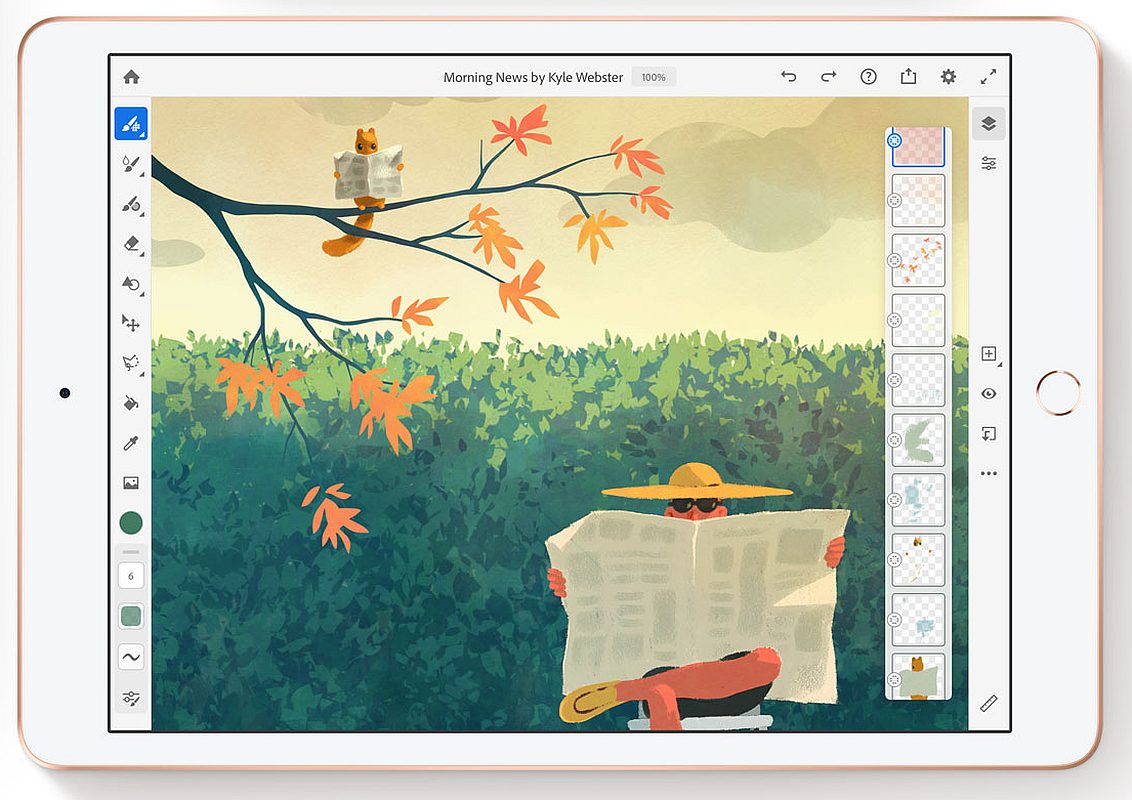Viewport: 1132px width, 800px height.
Task: Toggle layer visibility with the eye icon
Action: tap(989, 394)
